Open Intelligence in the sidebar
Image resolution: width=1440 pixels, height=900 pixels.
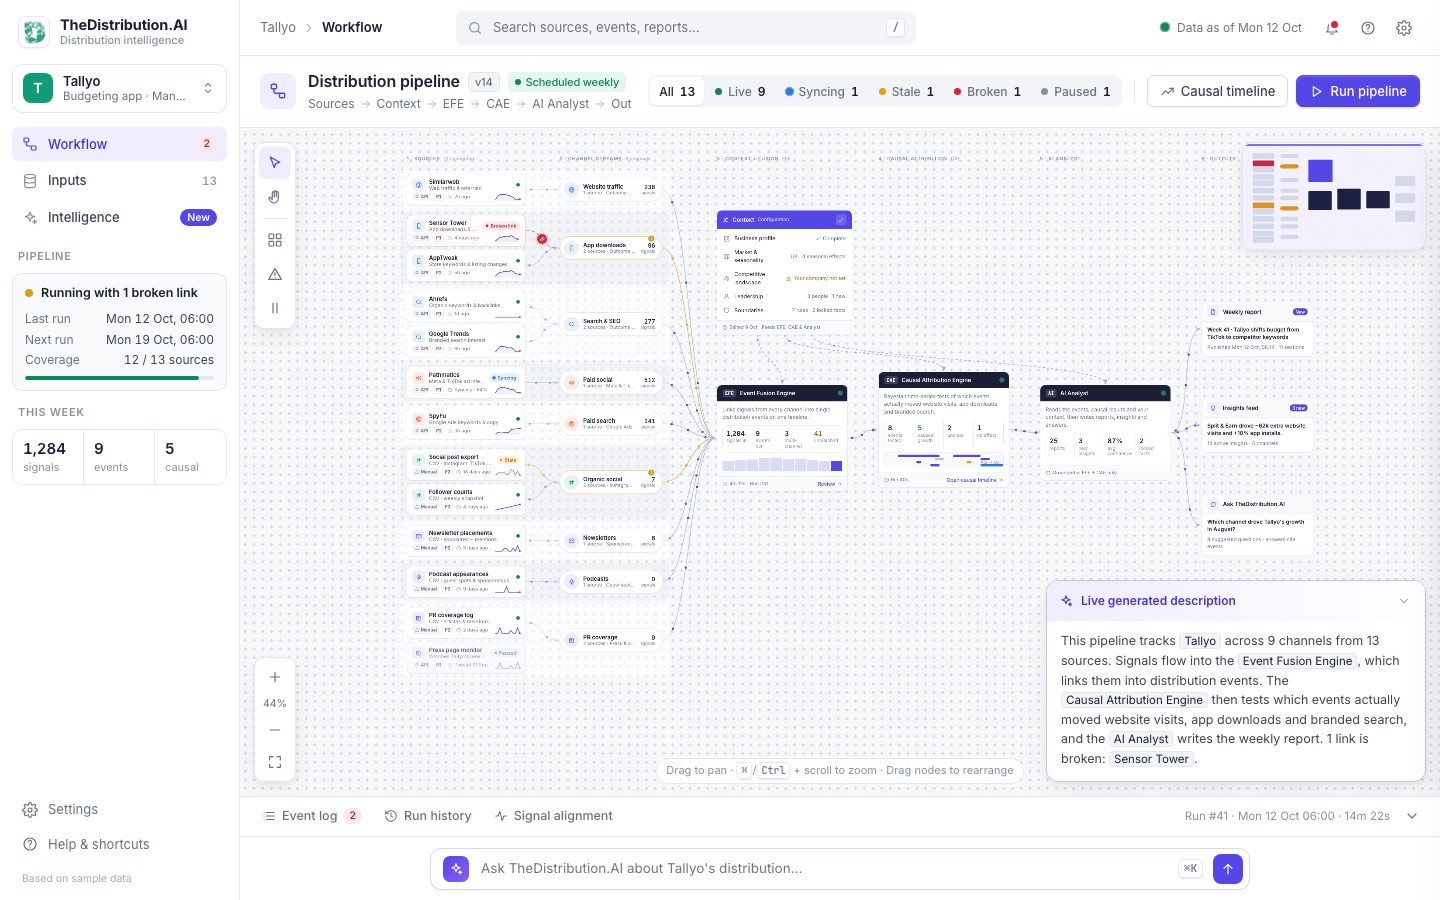tap(119, 217)
